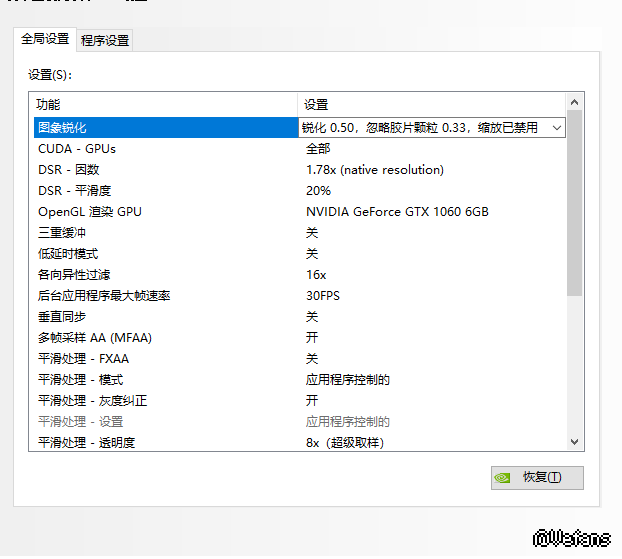The width and height of the screenshot is (622, 559).
Task: Click 开 value for 多帧采样 AA
Action: (312, 338)
